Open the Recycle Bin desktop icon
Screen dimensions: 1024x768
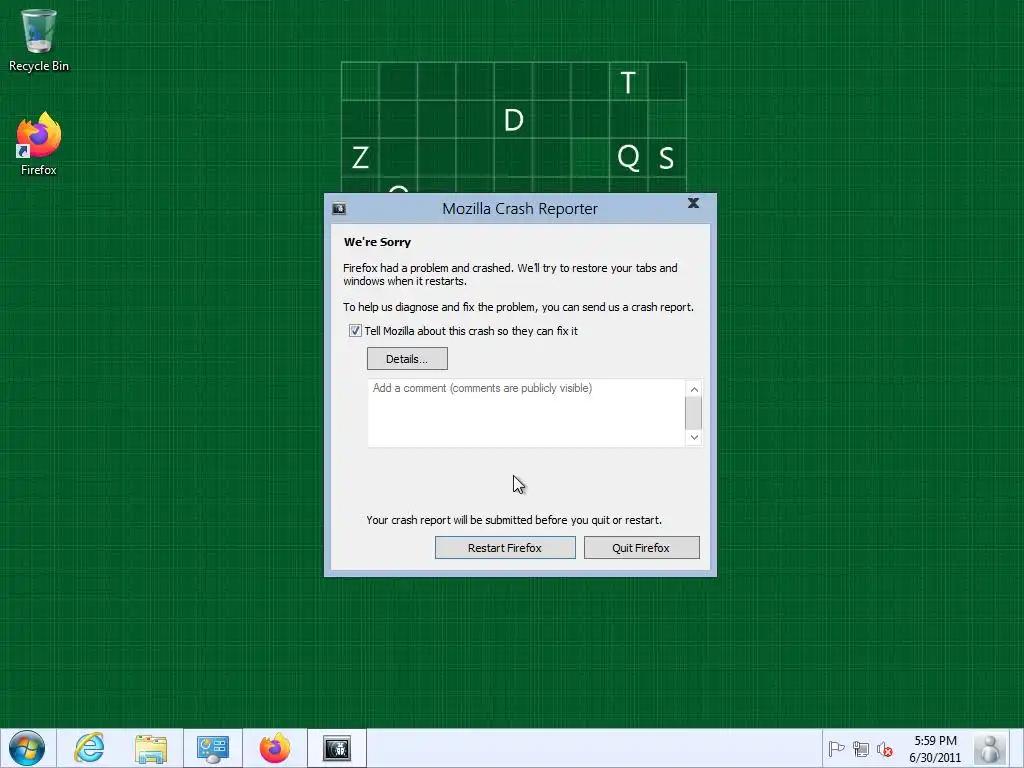tap(39, 40)
